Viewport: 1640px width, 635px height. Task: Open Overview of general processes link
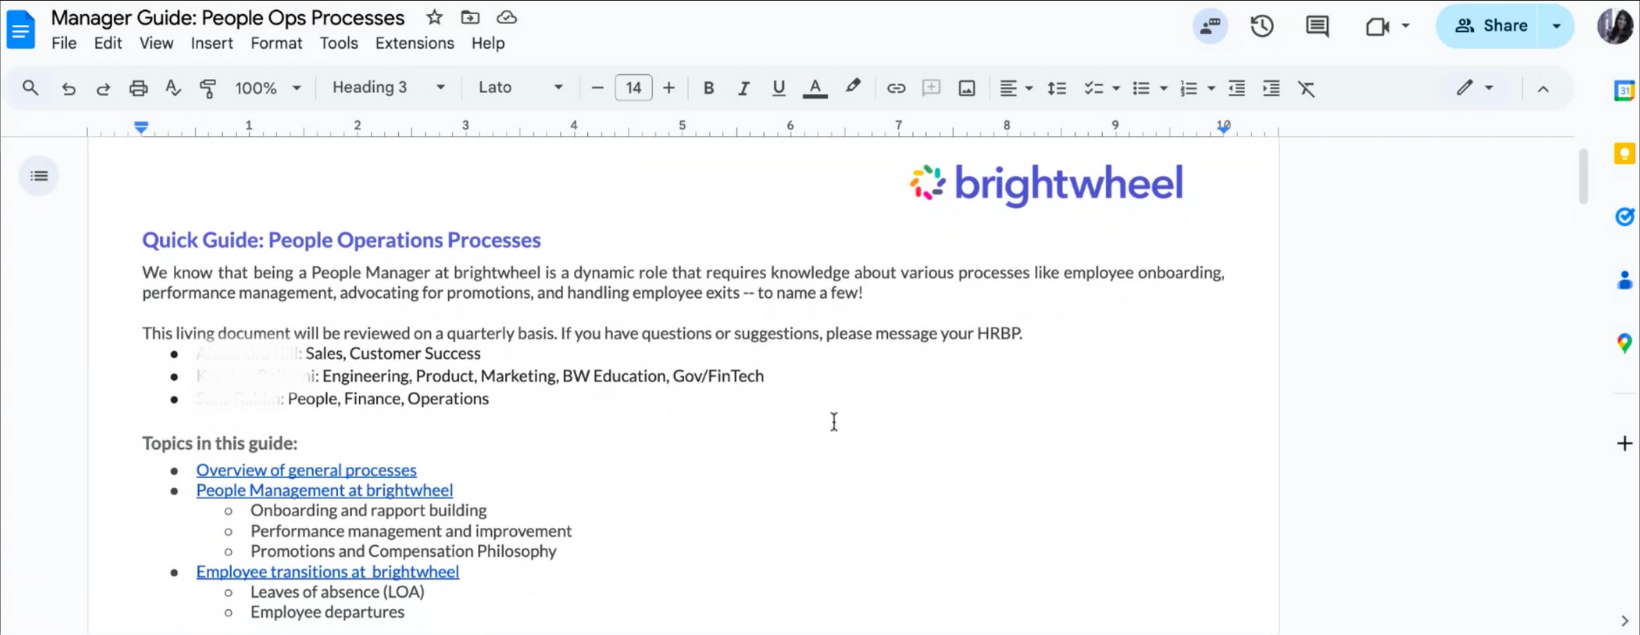point(306,470)
